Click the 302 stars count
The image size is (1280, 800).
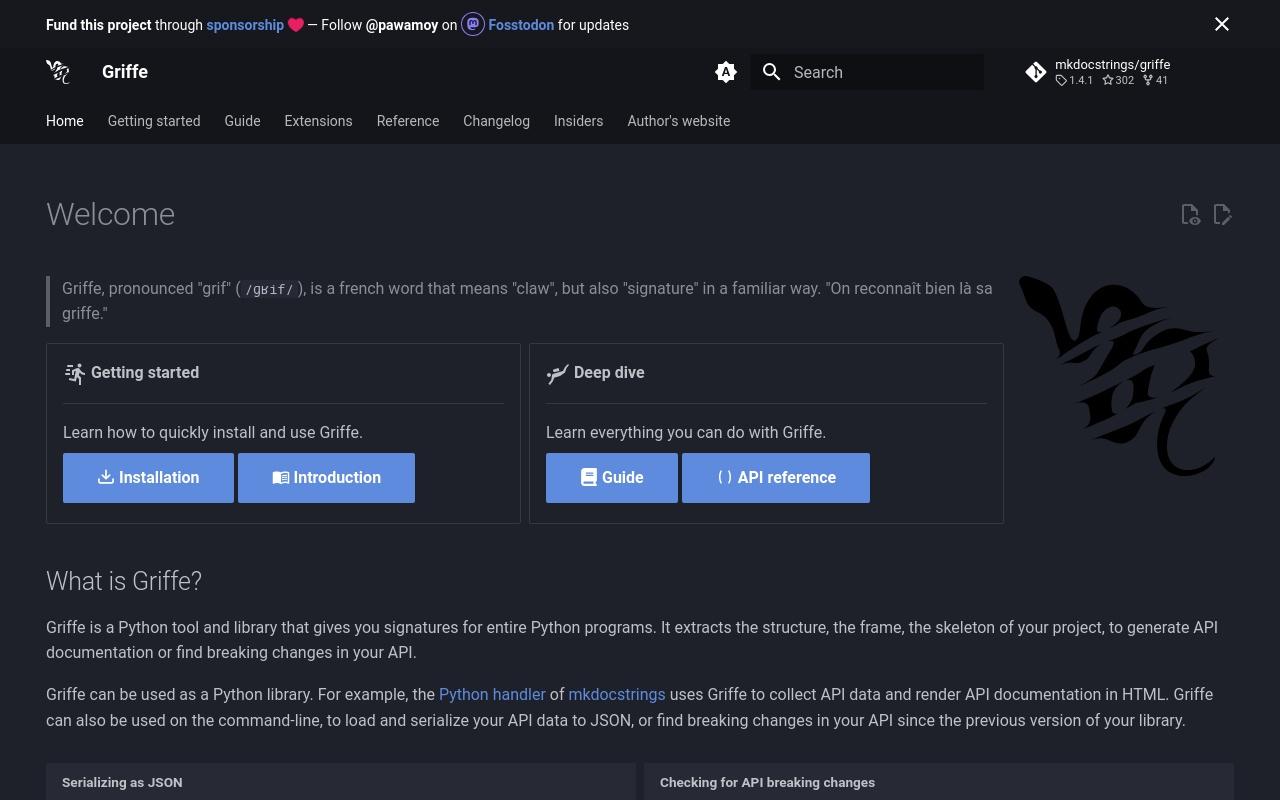[x=1118, y=80]
